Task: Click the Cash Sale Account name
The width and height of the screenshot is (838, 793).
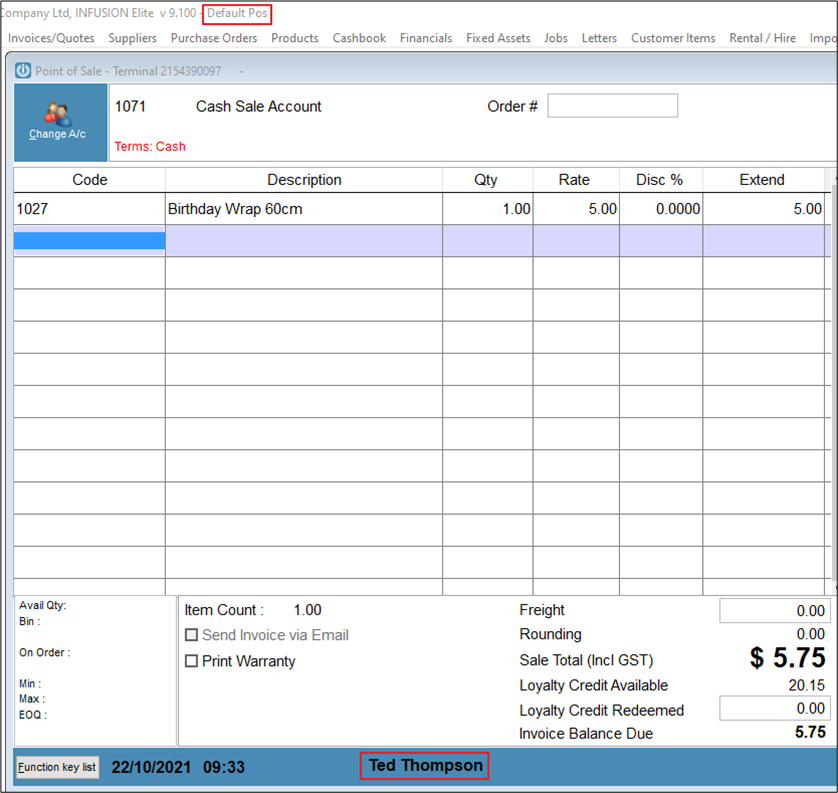Action: click(259, 106)
